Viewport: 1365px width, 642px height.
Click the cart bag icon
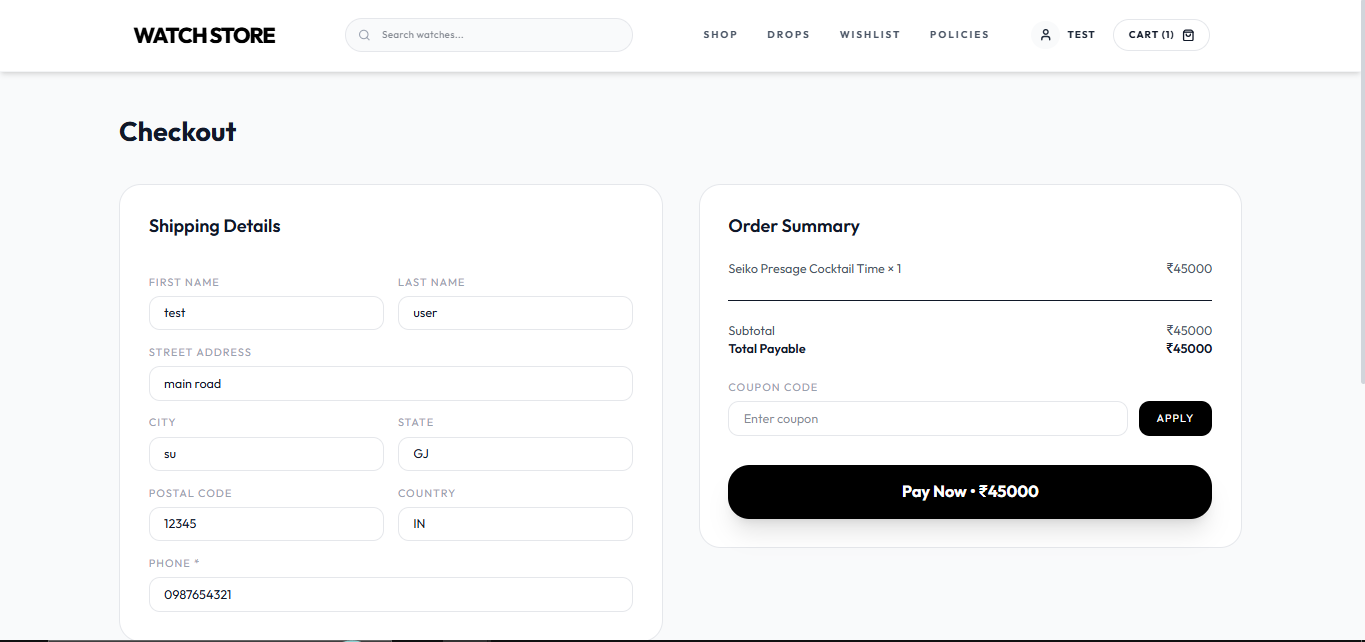[1188, 34]
